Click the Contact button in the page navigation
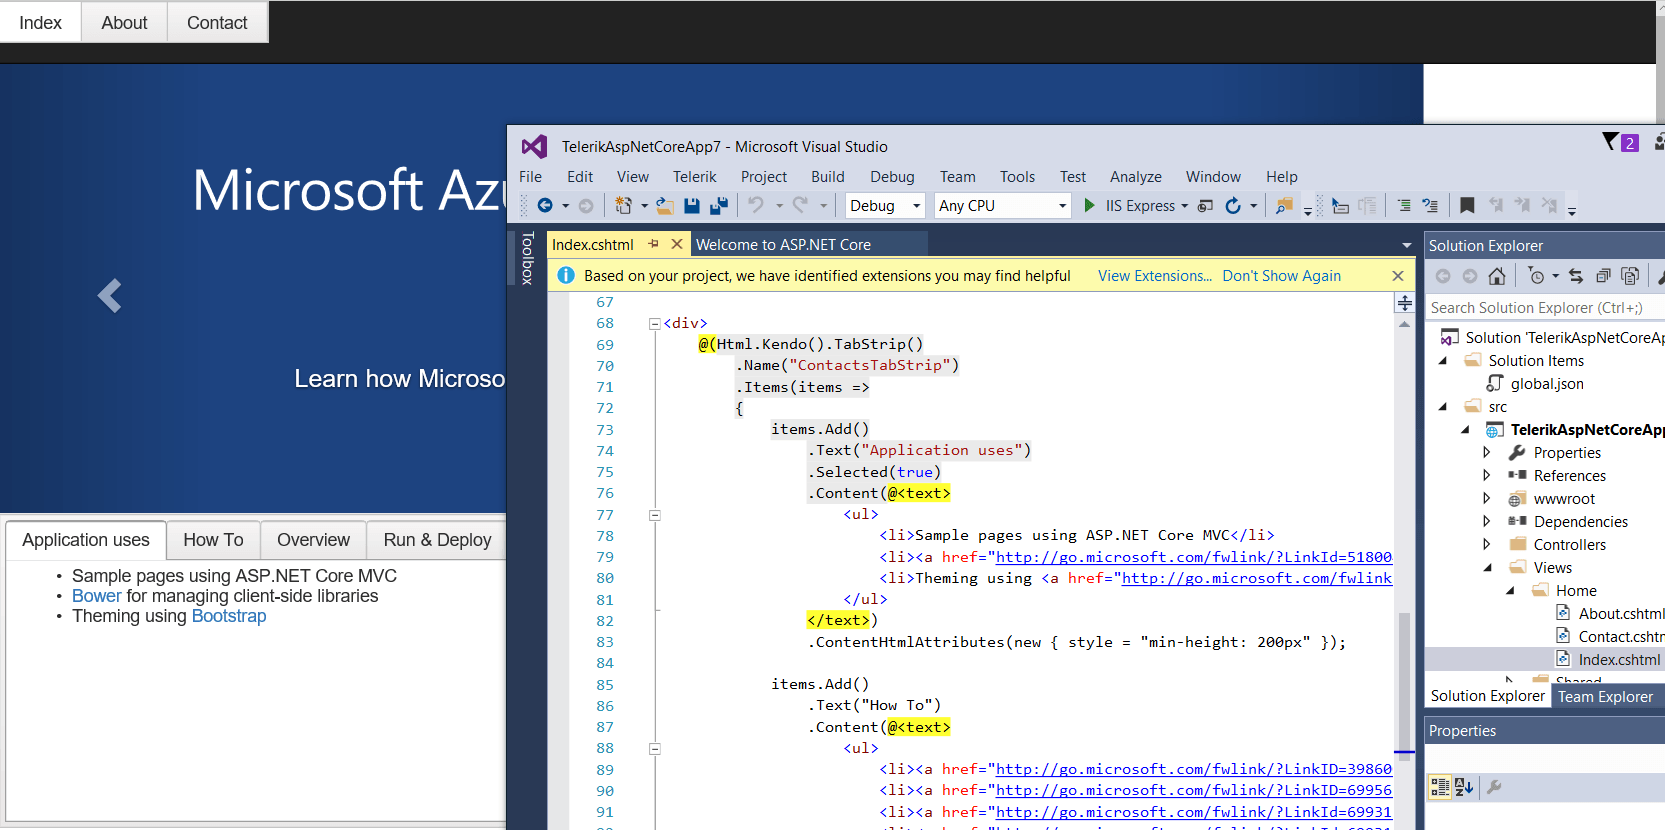Screen dimensions: 1665x830 217,22
